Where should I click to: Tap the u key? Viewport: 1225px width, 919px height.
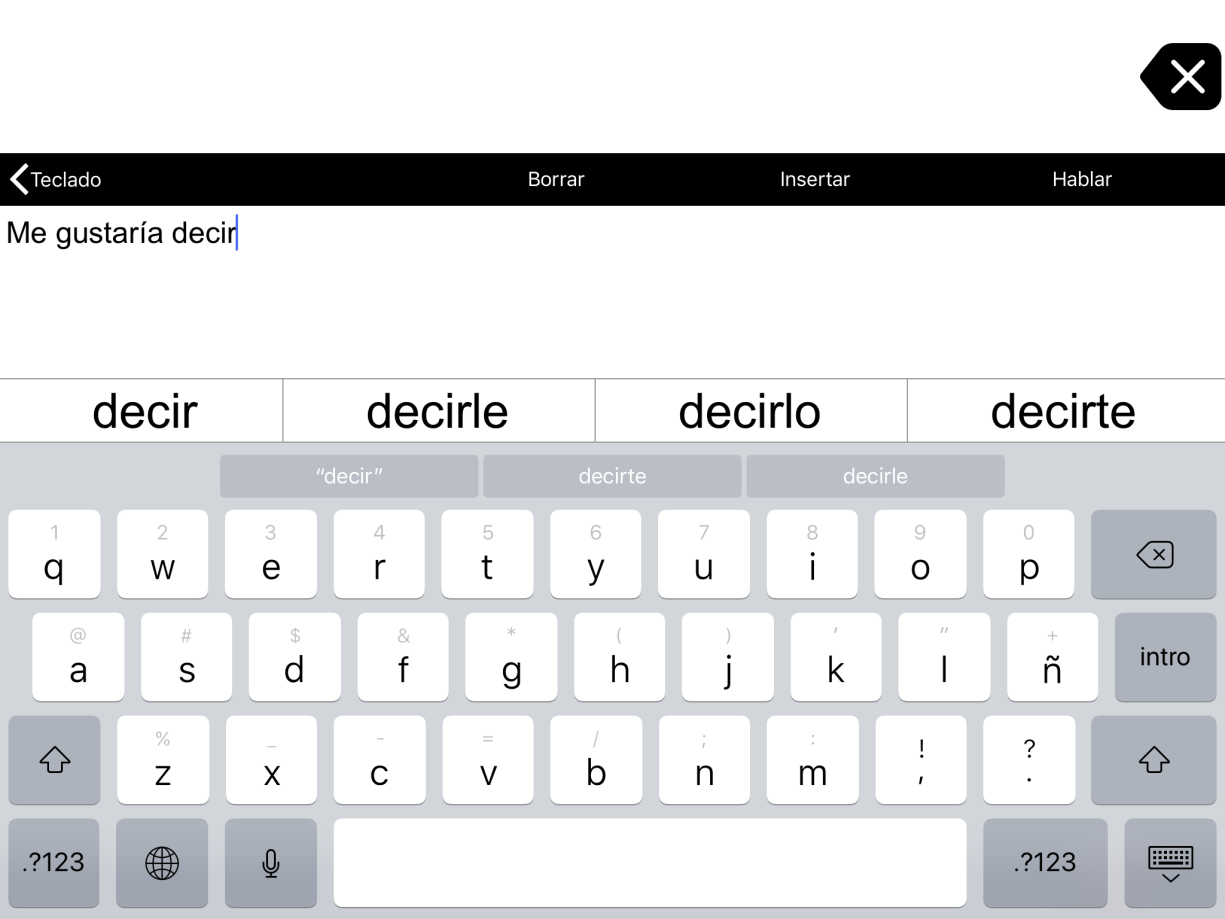pos(703,554)
